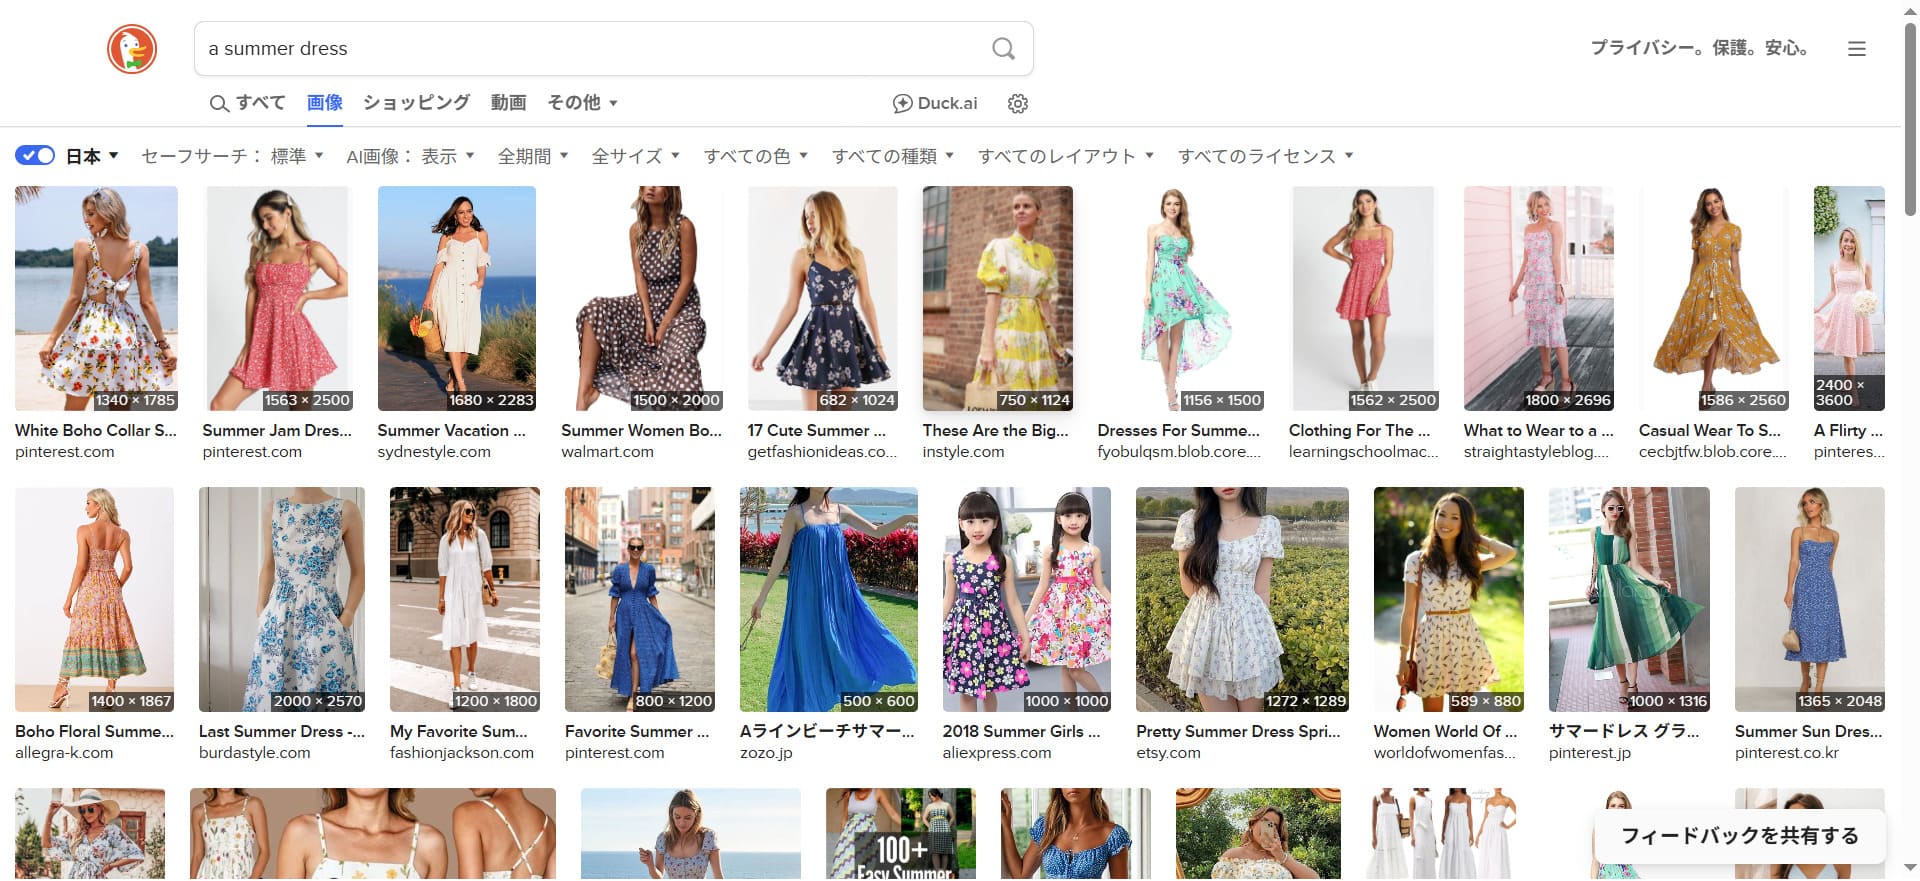Click the aliexpress.com source link

(x=997, y=753)
